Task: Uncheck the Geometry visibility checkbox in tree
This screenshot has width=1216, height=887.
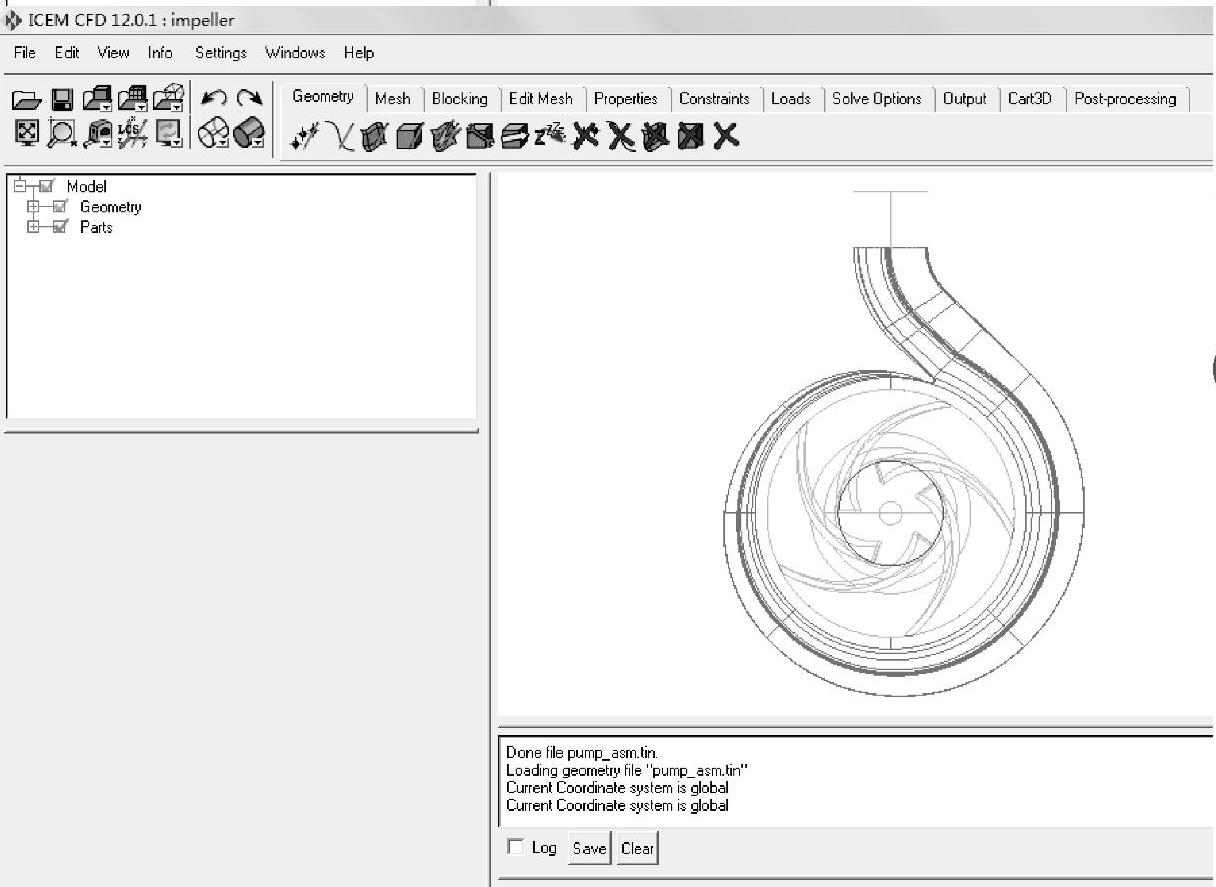Action: pyautogui.click(x=60, y=207)
